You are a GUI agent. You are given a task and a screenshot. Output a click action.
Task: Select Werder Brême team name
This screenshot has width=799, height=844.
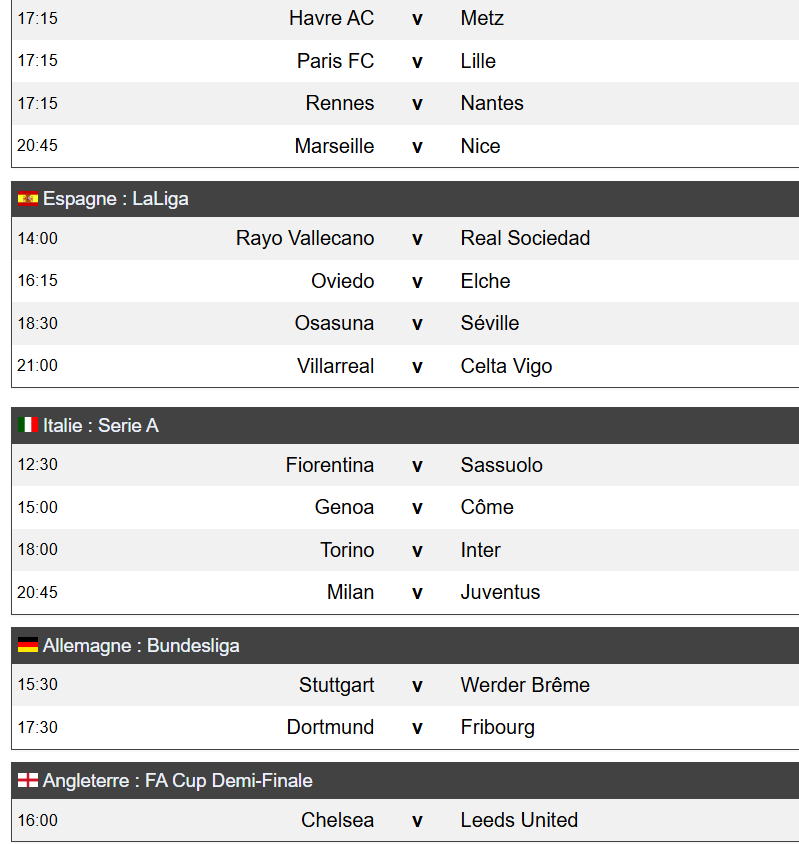point(525,685)
